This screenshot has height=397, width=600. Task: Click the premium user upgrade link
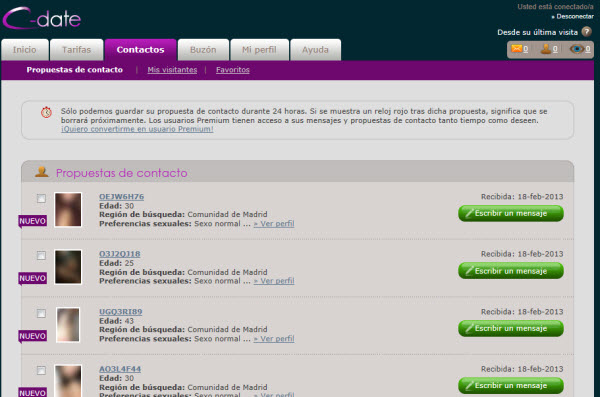137,129
